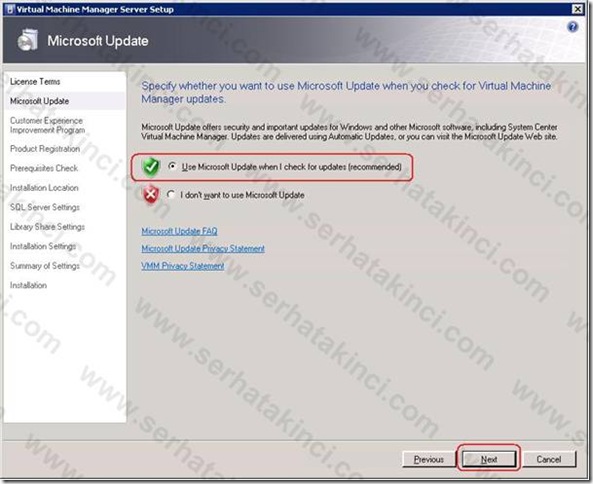This screenshot has width=593, height=484.
Task: Go back with the Previous button
Action: click(428, 459)
